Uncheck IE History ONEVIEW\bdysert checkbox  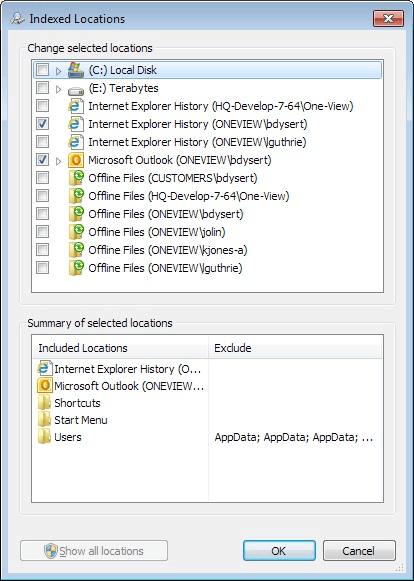click(x=42, y=123)
